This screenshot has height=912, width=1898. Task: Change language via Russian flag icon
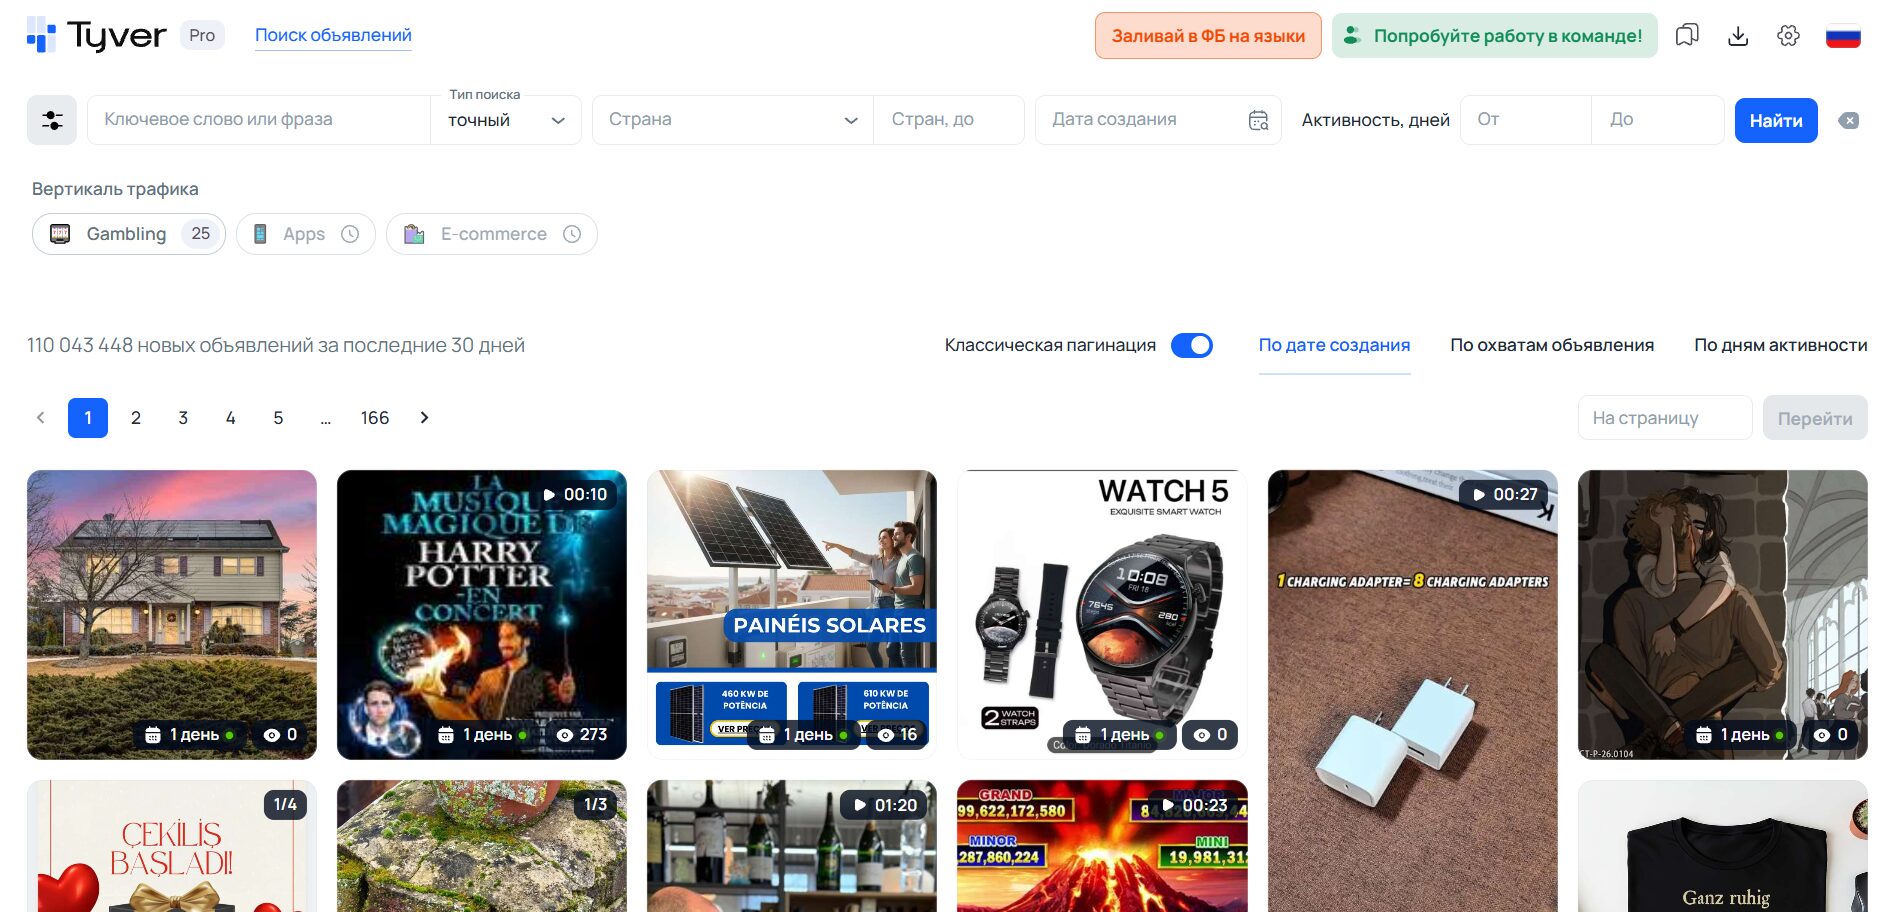(x=1842, y=36)
